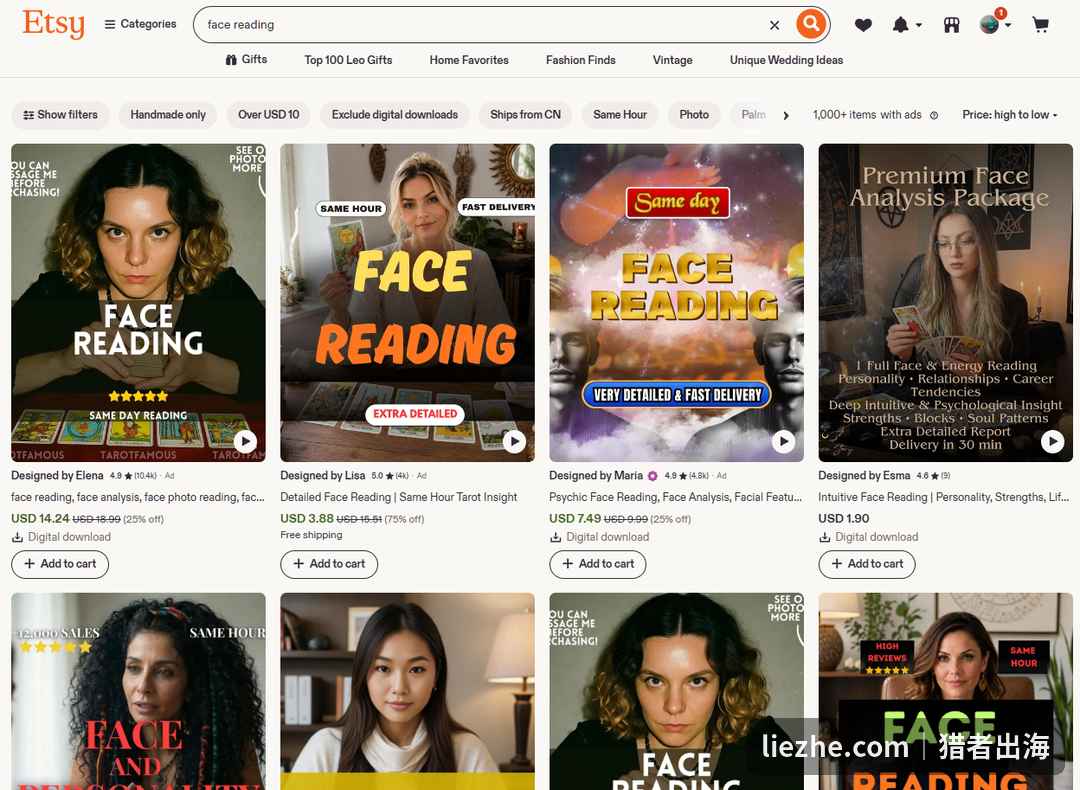The width and height of the screenshot is (1080, 790).
Task: Open 'Intuitive Face Reading | Personality' title
Action: [944, 497]
